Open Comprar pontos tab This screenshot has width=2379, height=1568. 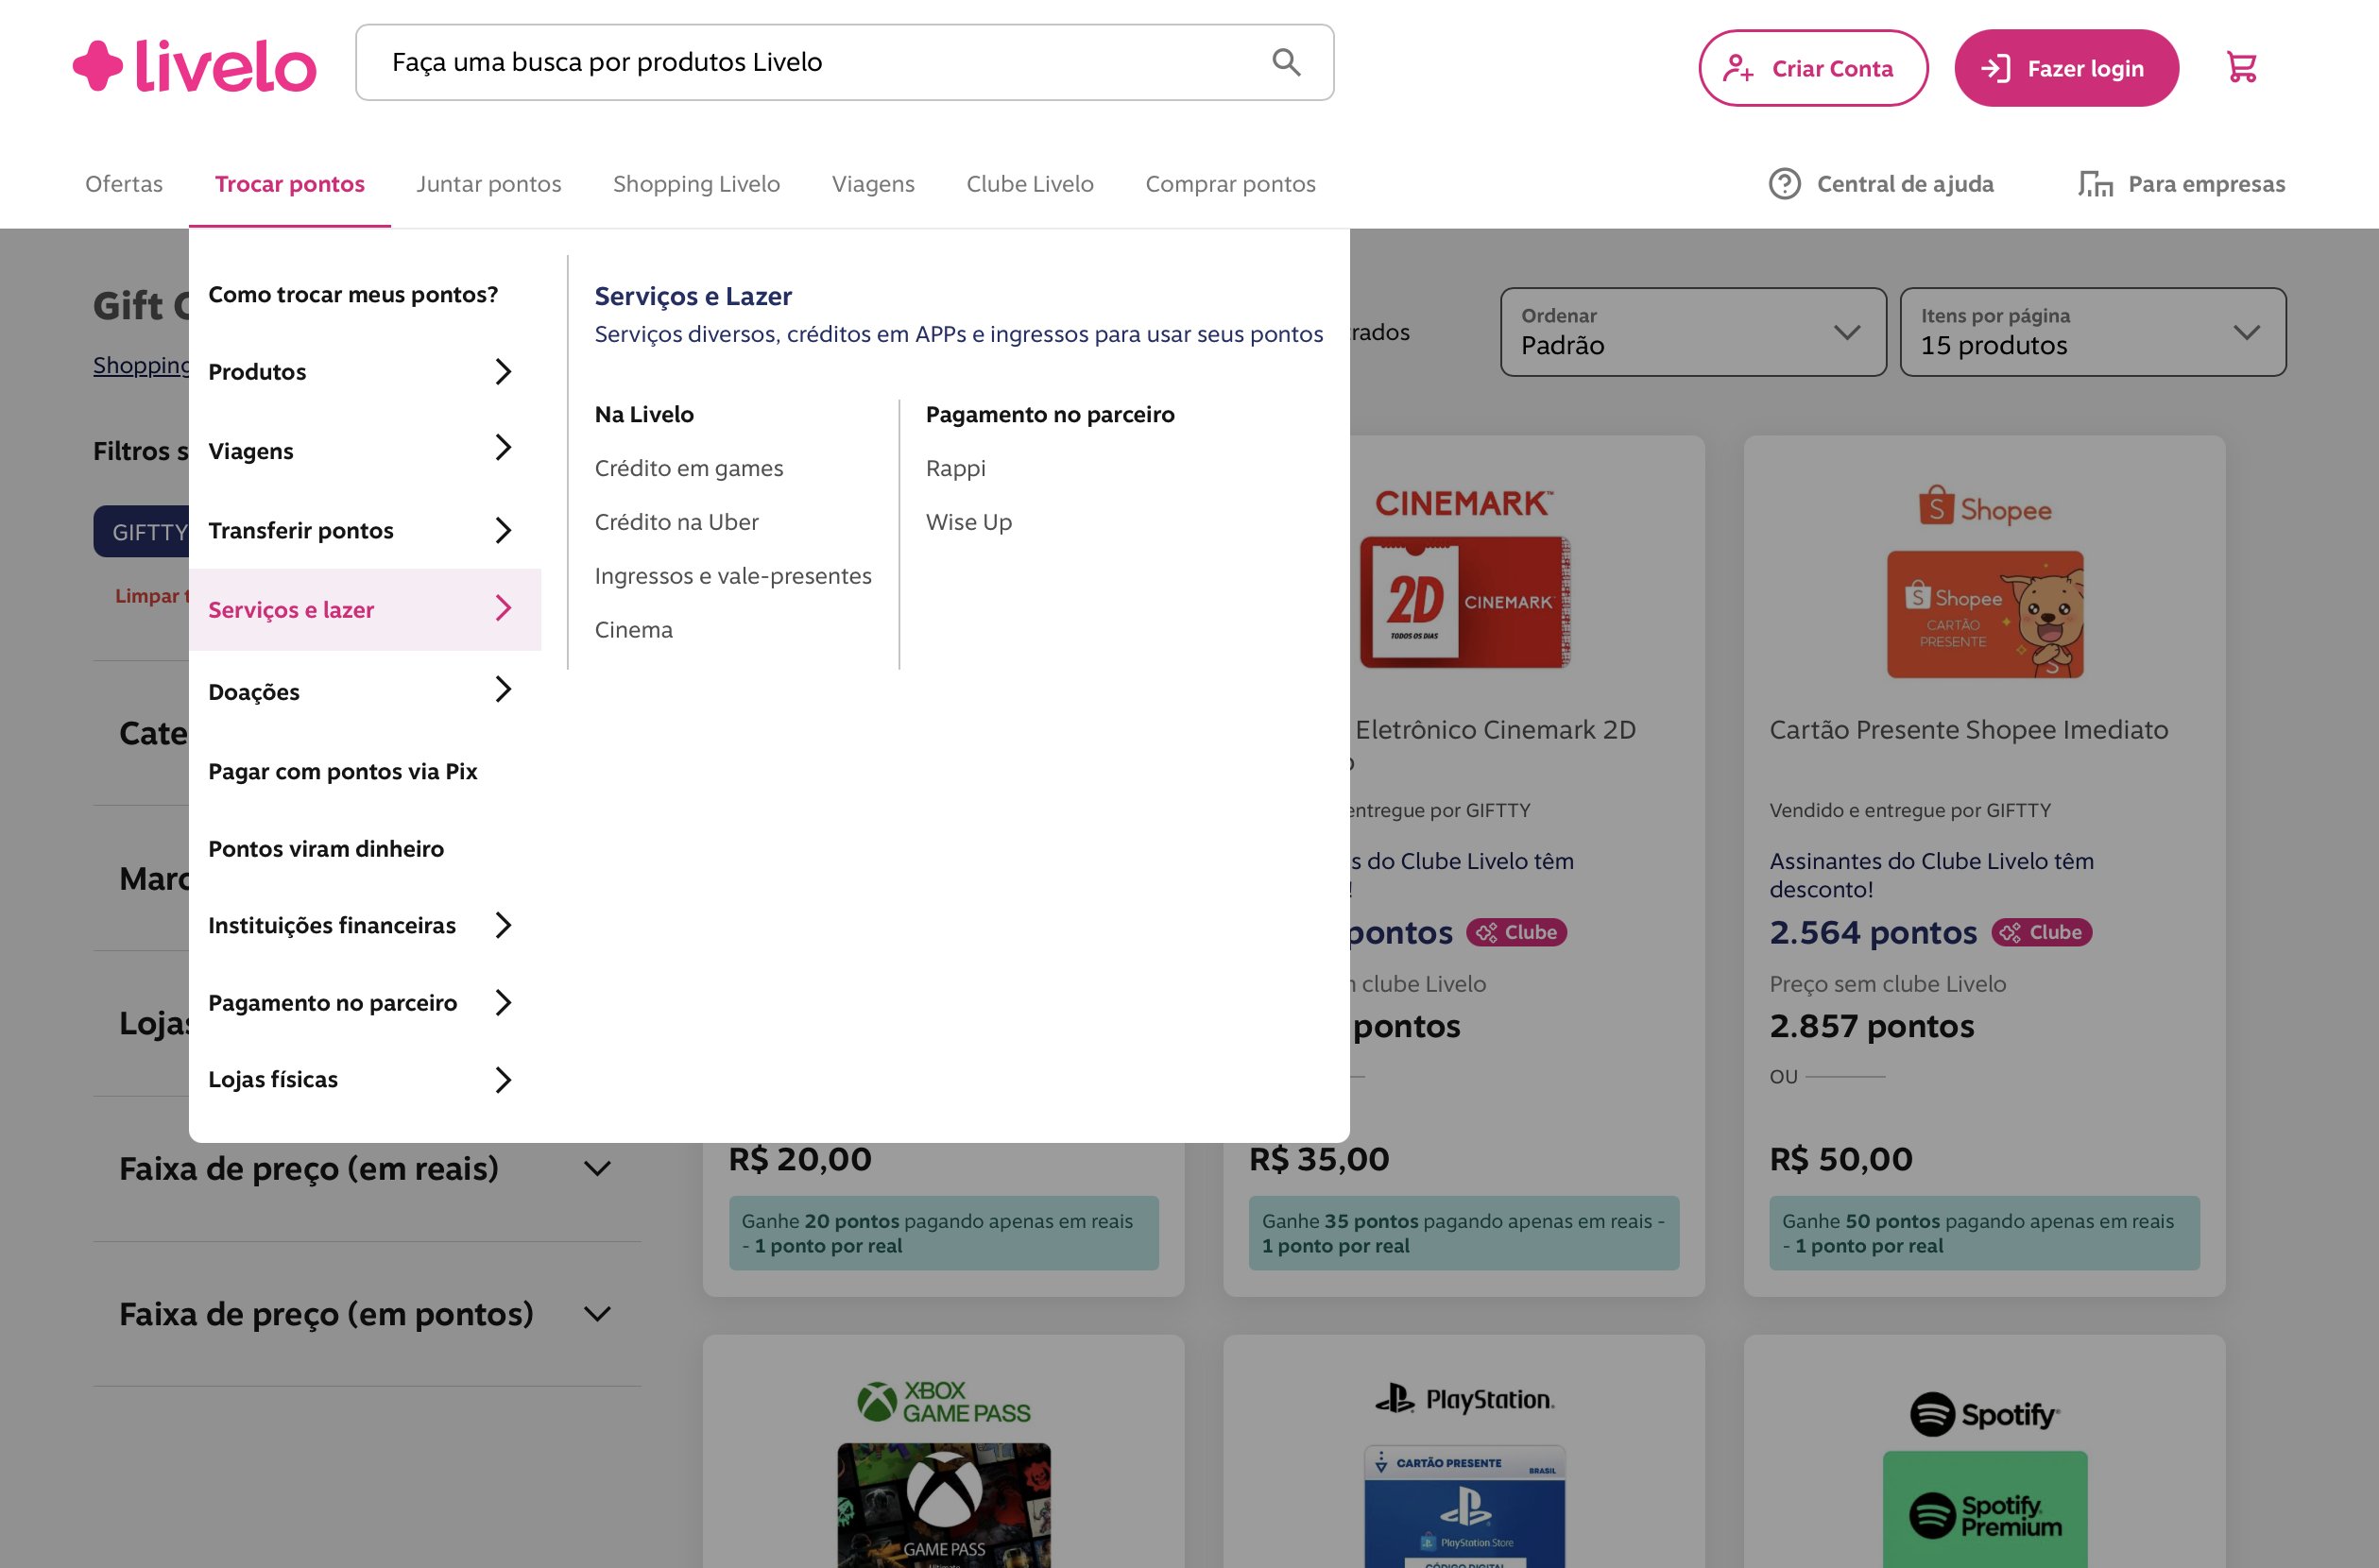[x=1230, y=184]
